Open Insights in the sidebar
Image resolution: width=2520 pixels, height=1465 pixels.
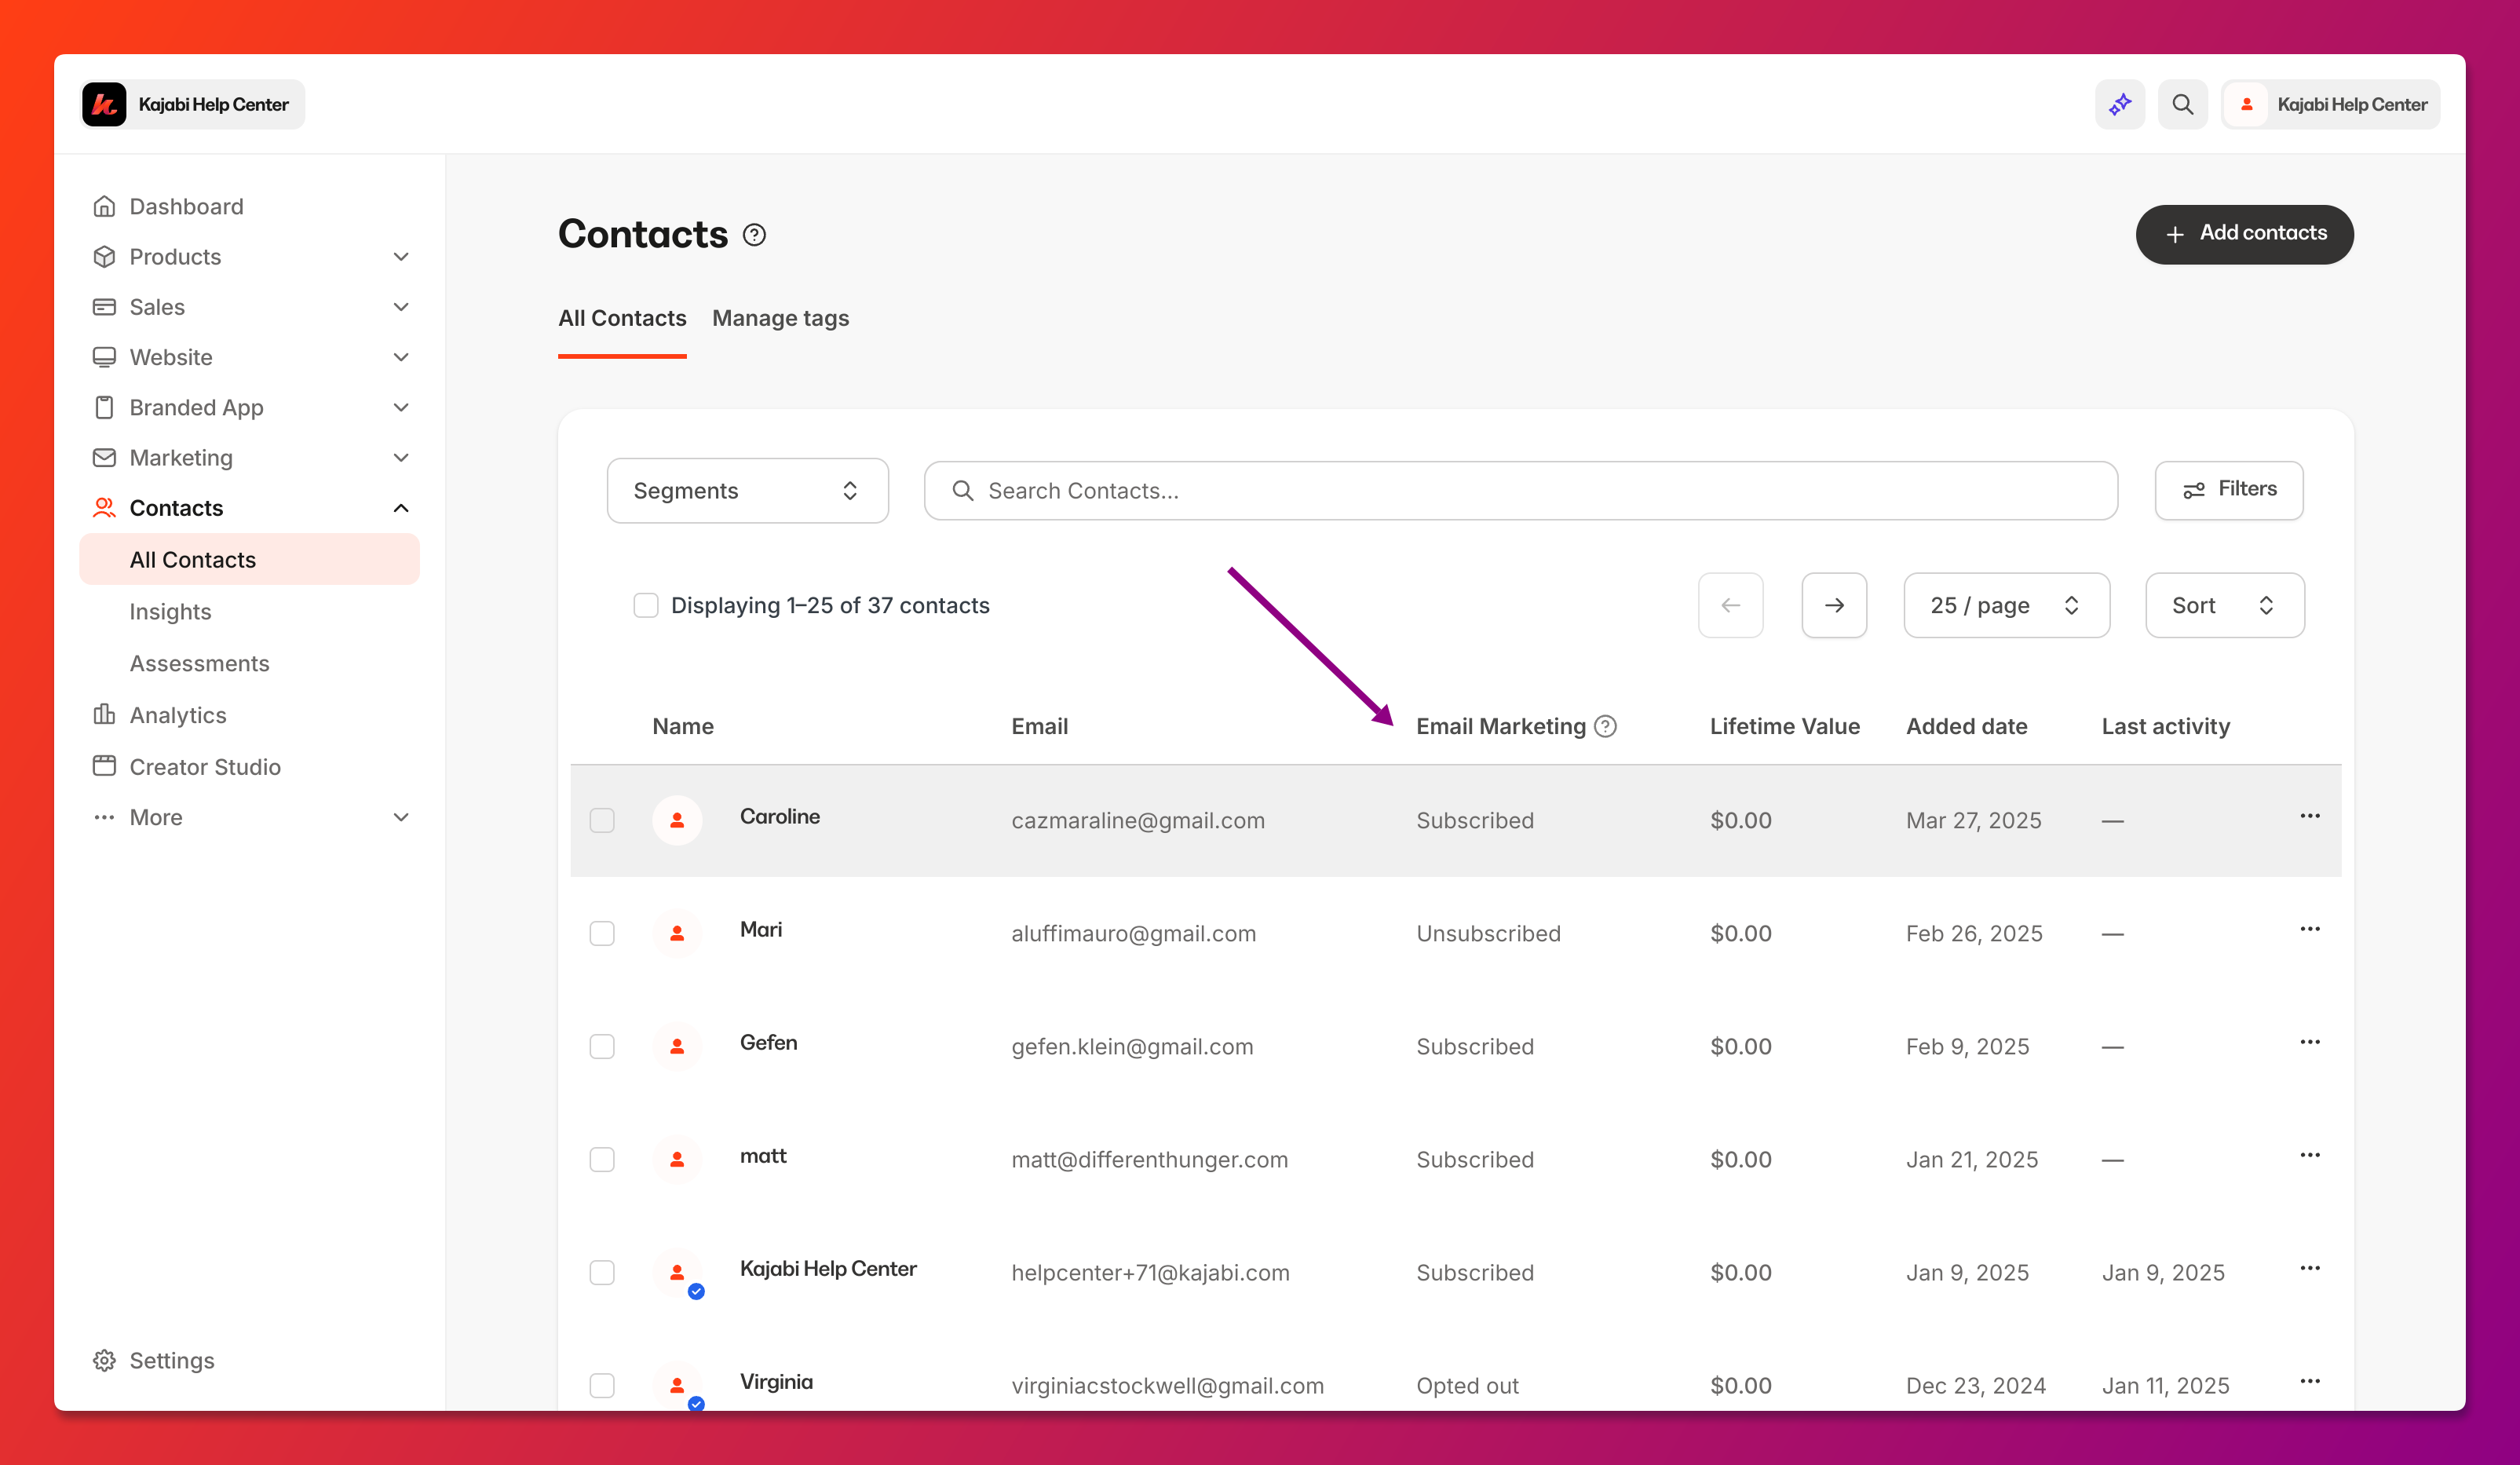pyautogui.click(x=170, y=611)
